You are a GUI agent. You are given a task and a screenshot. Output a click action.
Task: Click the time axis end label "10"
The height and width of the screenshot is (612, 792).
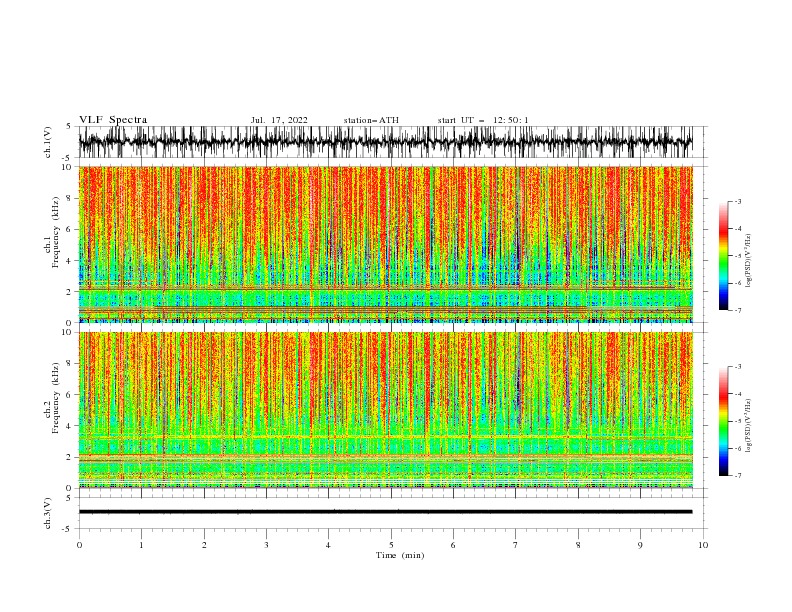click(x=703, y=545)
